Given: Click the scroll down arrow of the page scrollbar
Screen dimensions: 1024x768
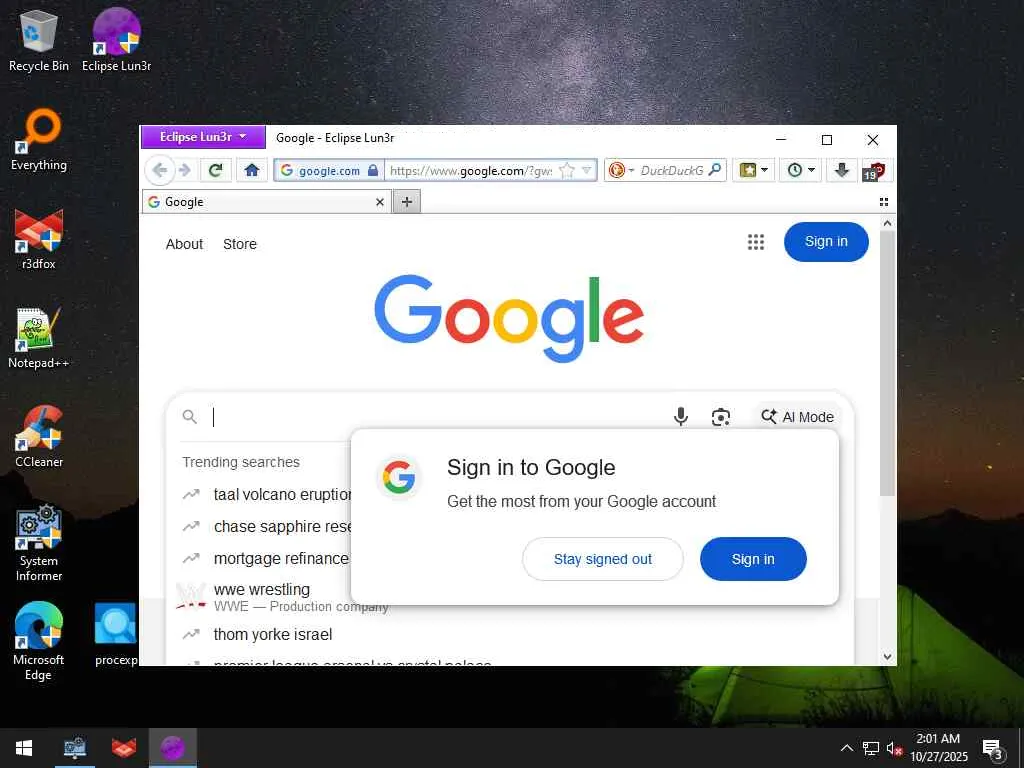Looking at the screenshot, I should point(887,657).
